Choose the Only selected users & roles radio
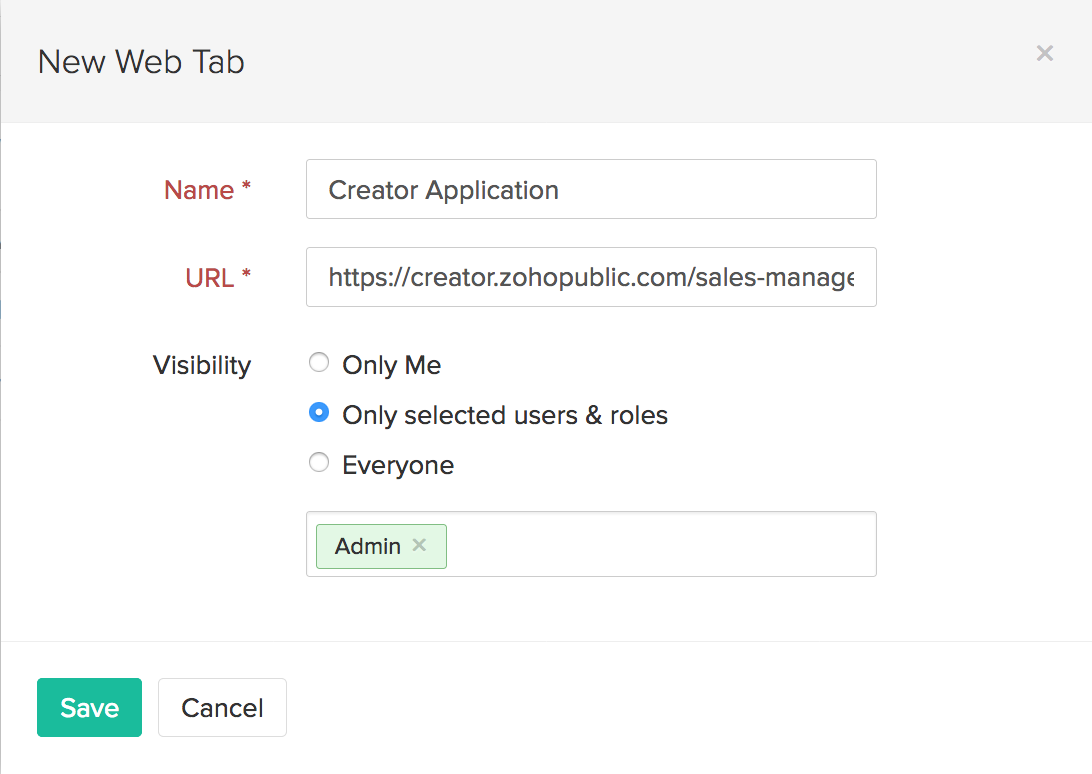Viewport: 1092px width, 774px height. [x=319, y=413]
